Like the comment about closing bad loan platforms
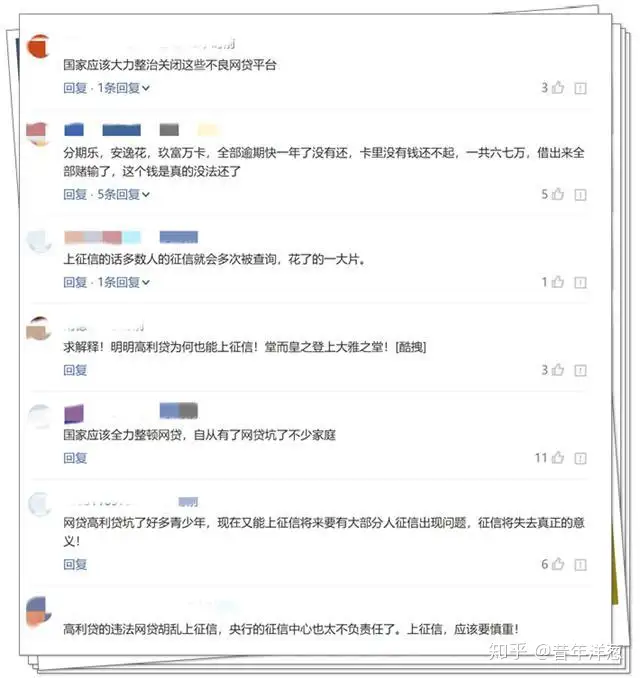Image resolution: width=640 pixels, height=678 pixels. pyautogui.click(x=558, y=88)
